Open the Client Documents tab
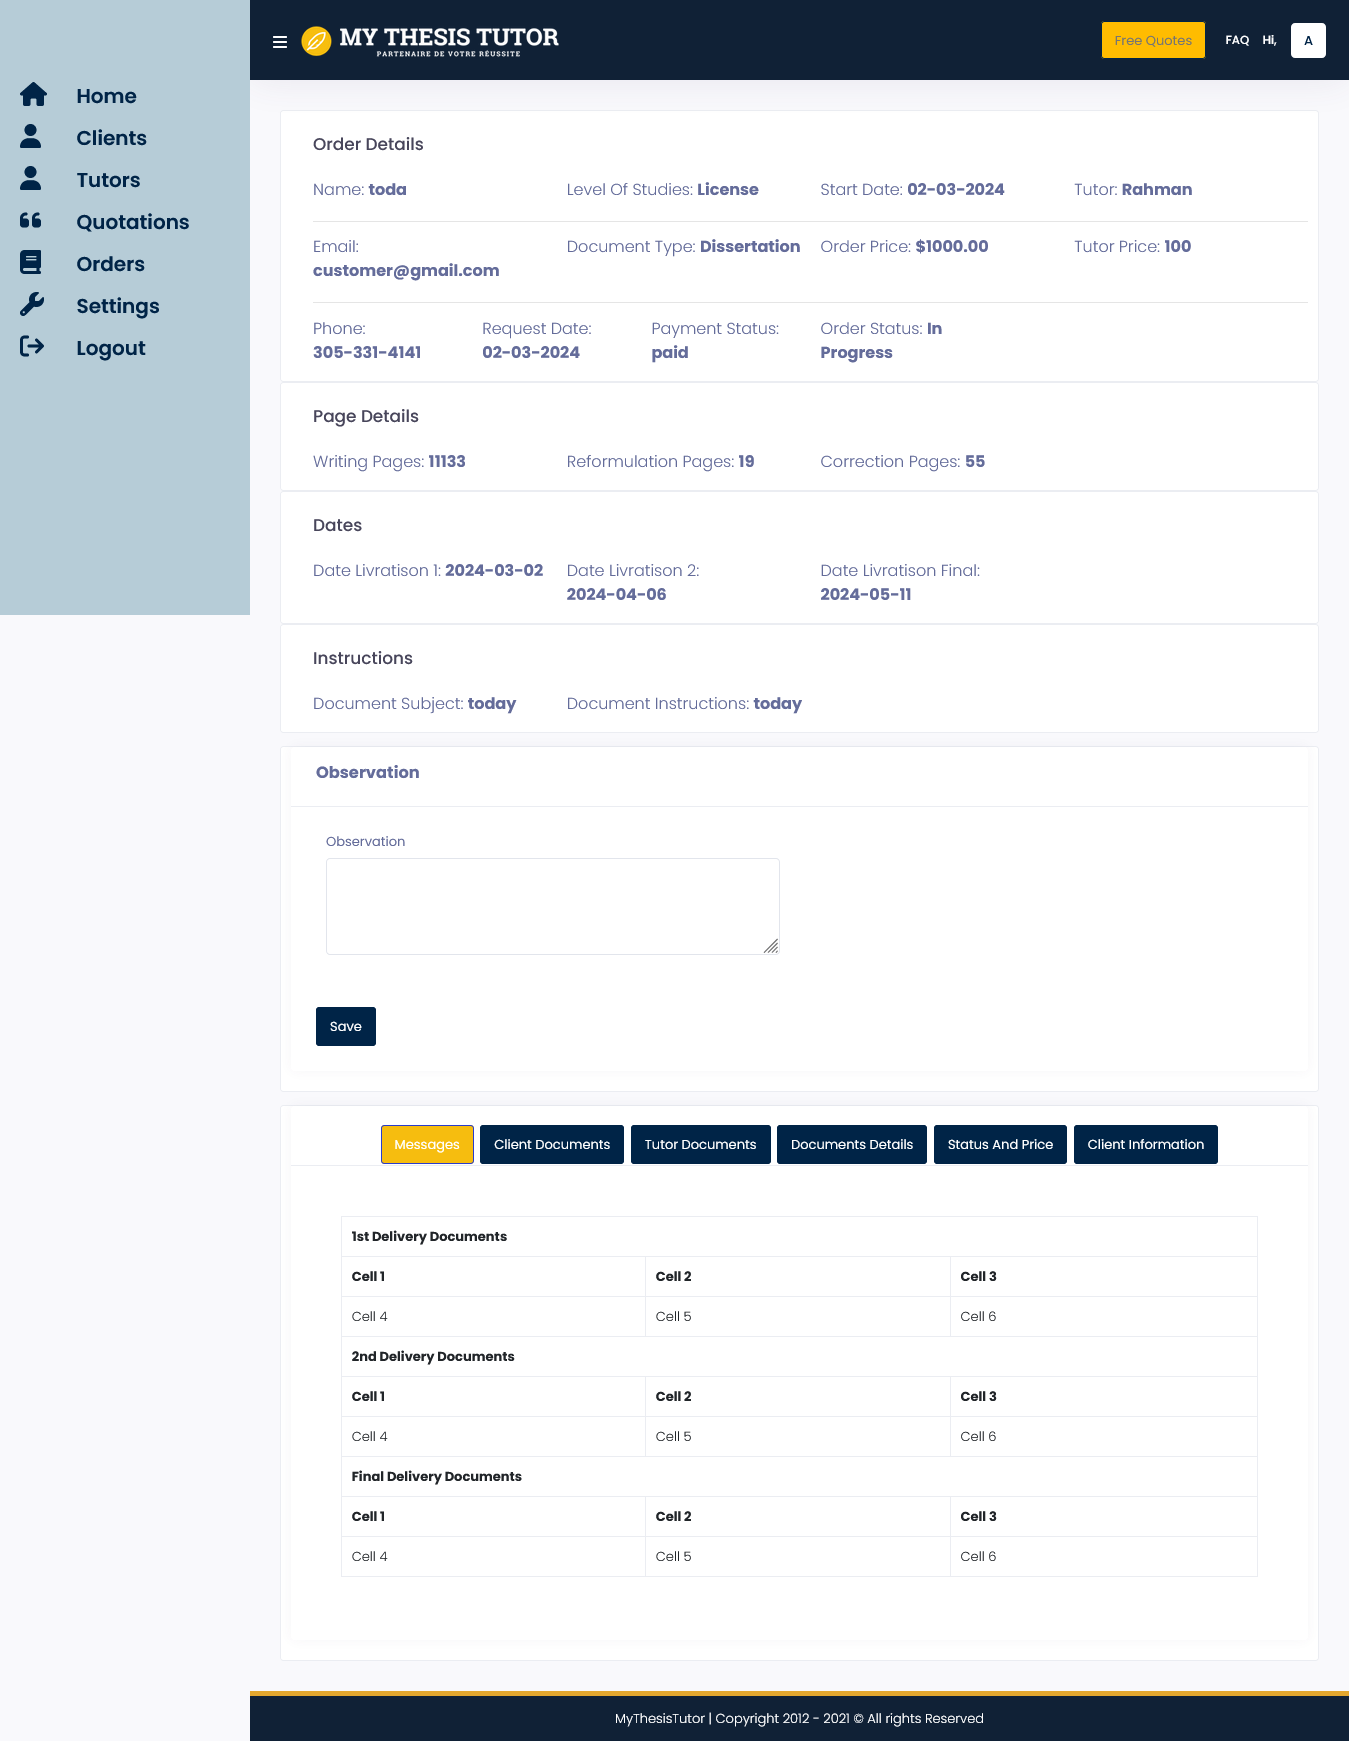1349x1741 pixels. pos(552,1145)
